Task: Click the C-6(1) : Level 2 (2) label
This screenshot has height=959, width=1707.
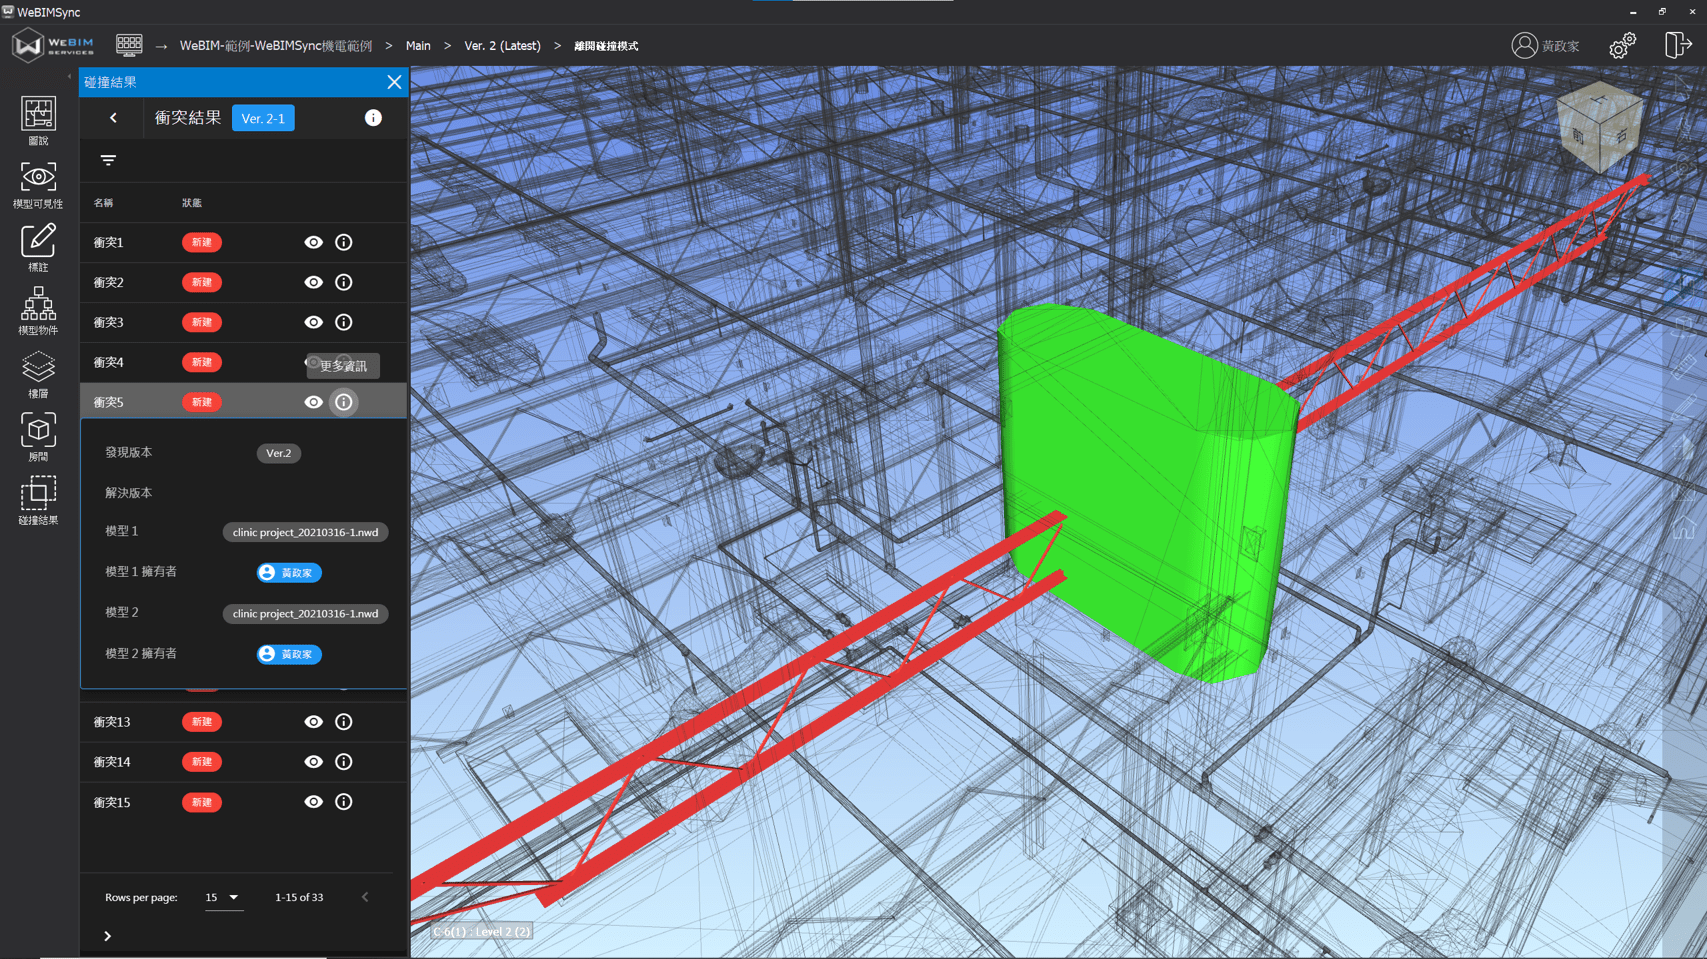Action: pos(481,931)
